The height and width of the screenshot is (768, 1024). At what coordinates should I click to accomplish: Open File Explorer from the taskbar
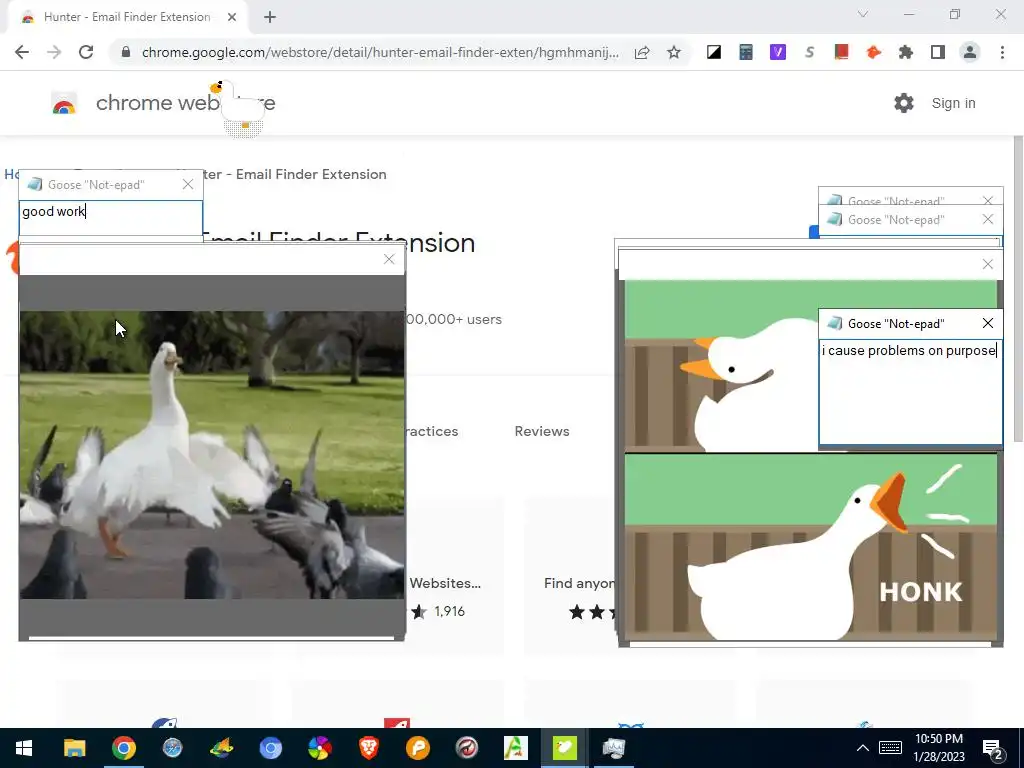(x=74, y=748)
